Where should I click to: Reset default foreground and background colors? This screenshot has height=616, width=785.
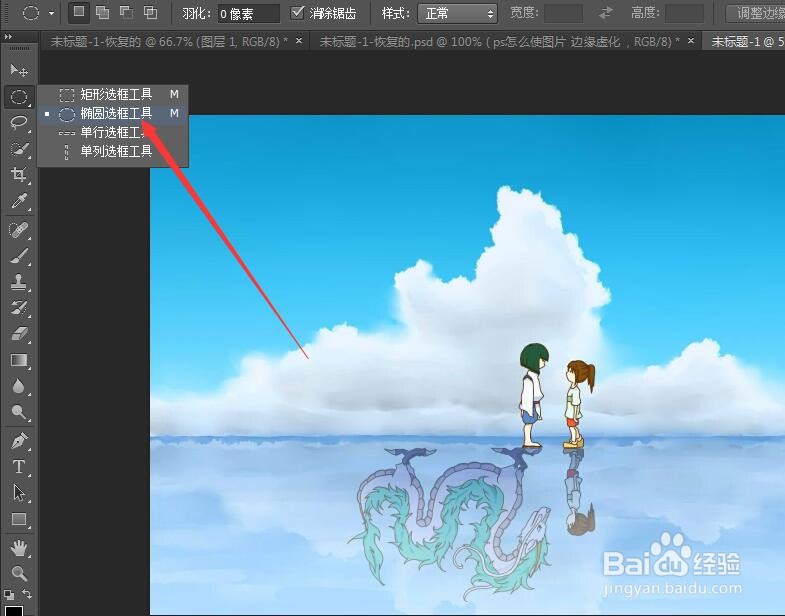(9, 595)
